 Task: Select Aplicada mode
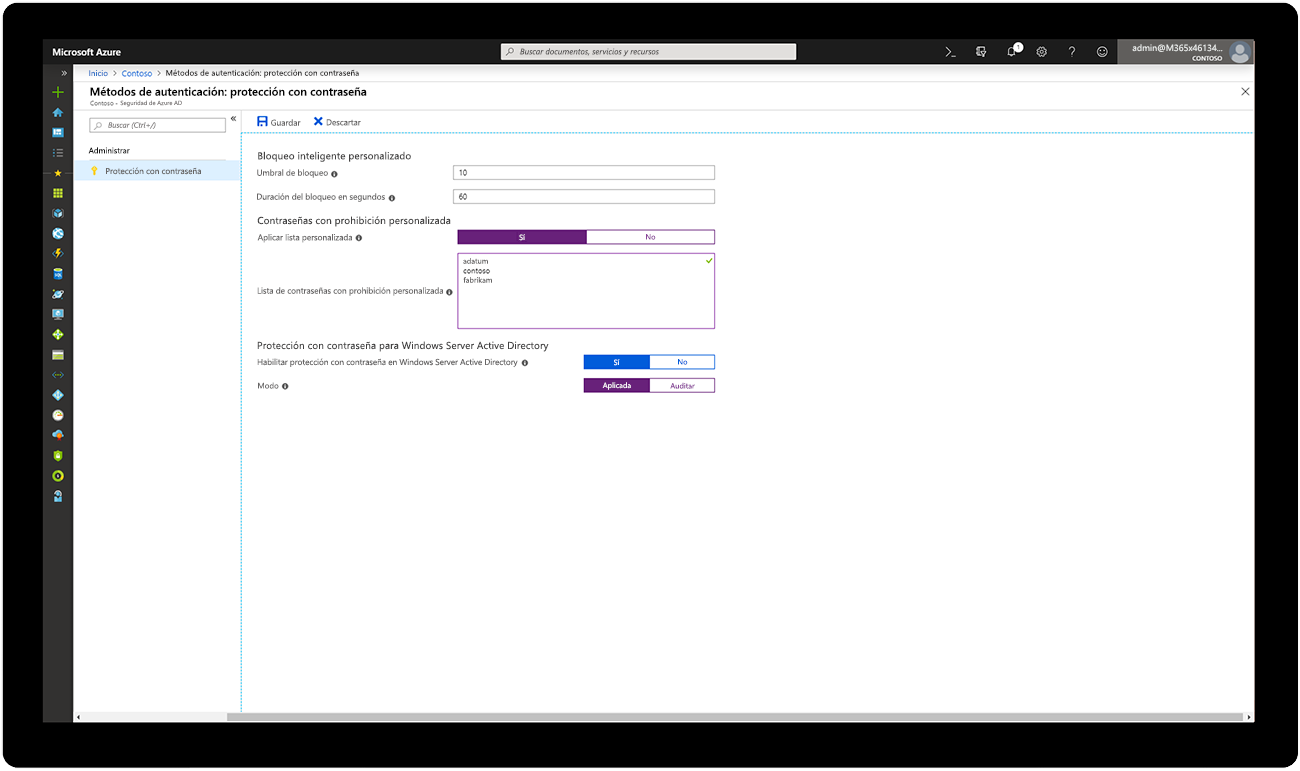pyautogui.click(x=617, y=385)
